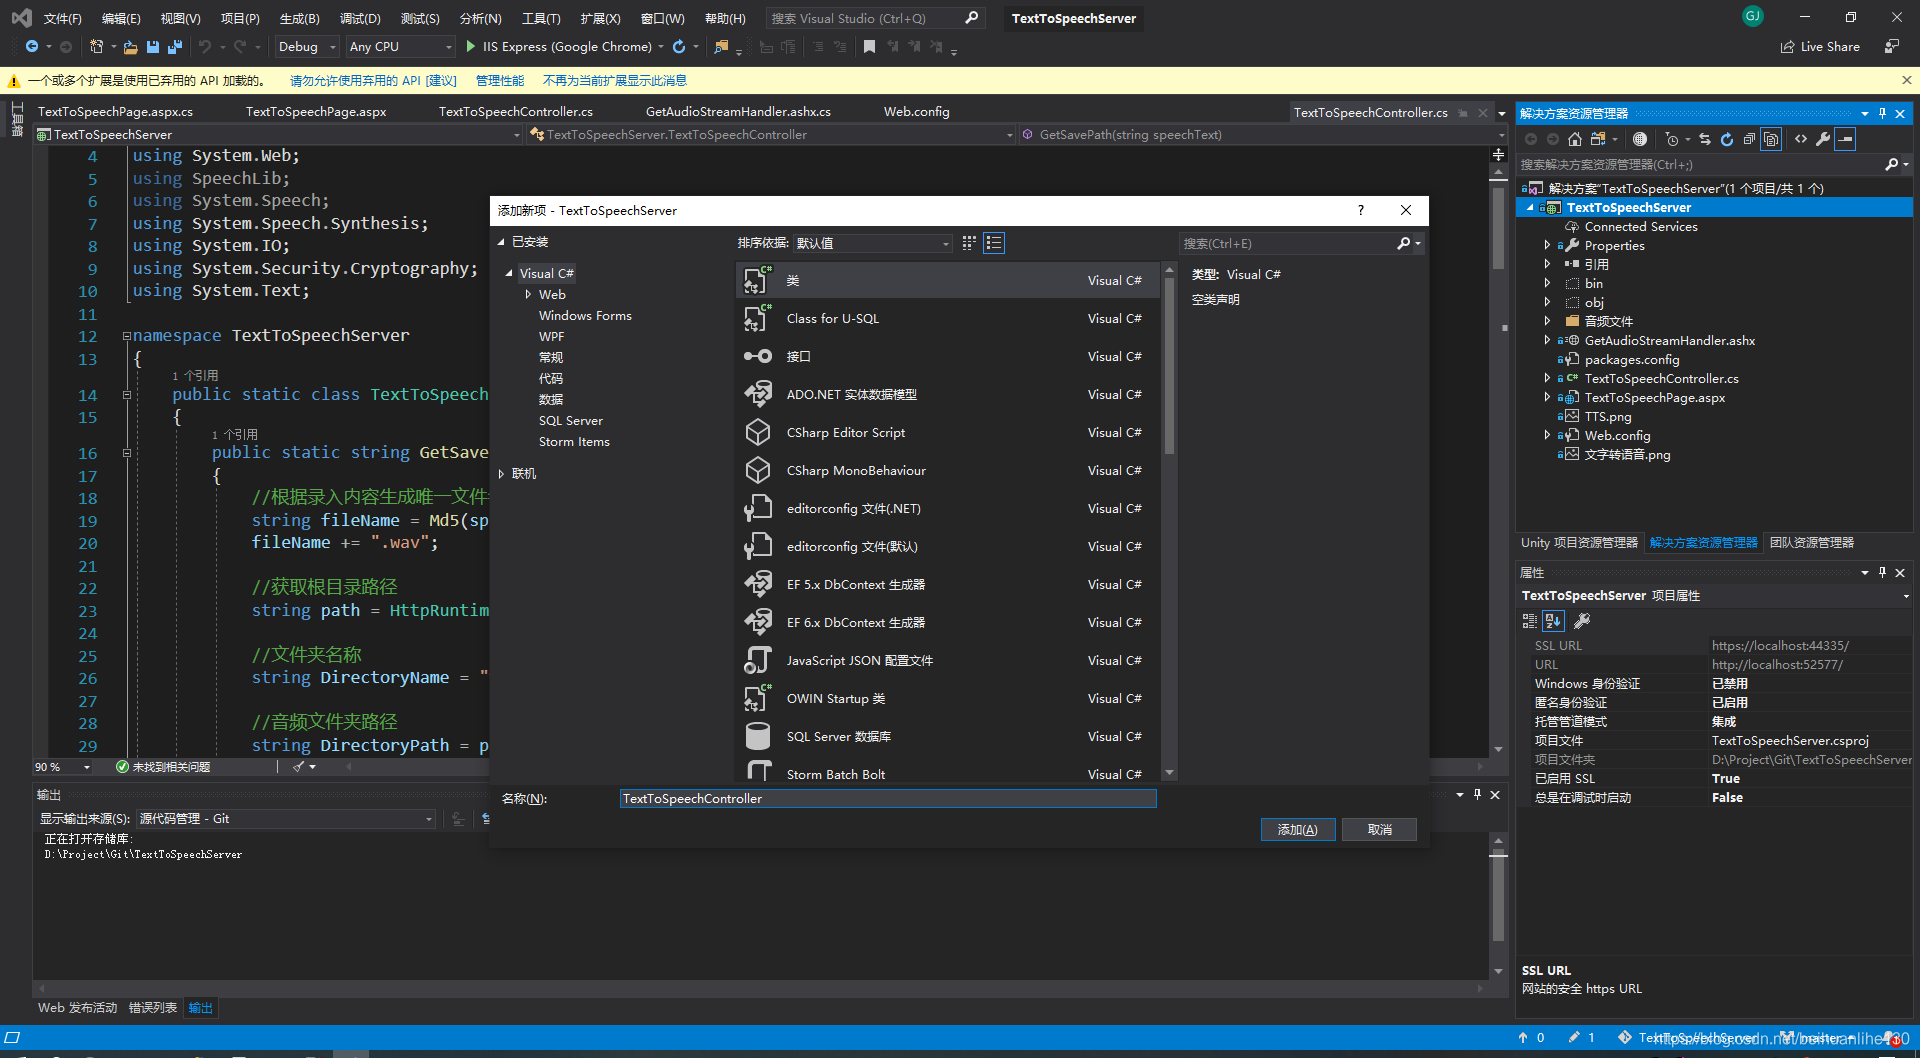Expand the TextToSpeechController.cs node in Solution Explorer
1920x1058 pixels.
click(x=1547, y=378)
